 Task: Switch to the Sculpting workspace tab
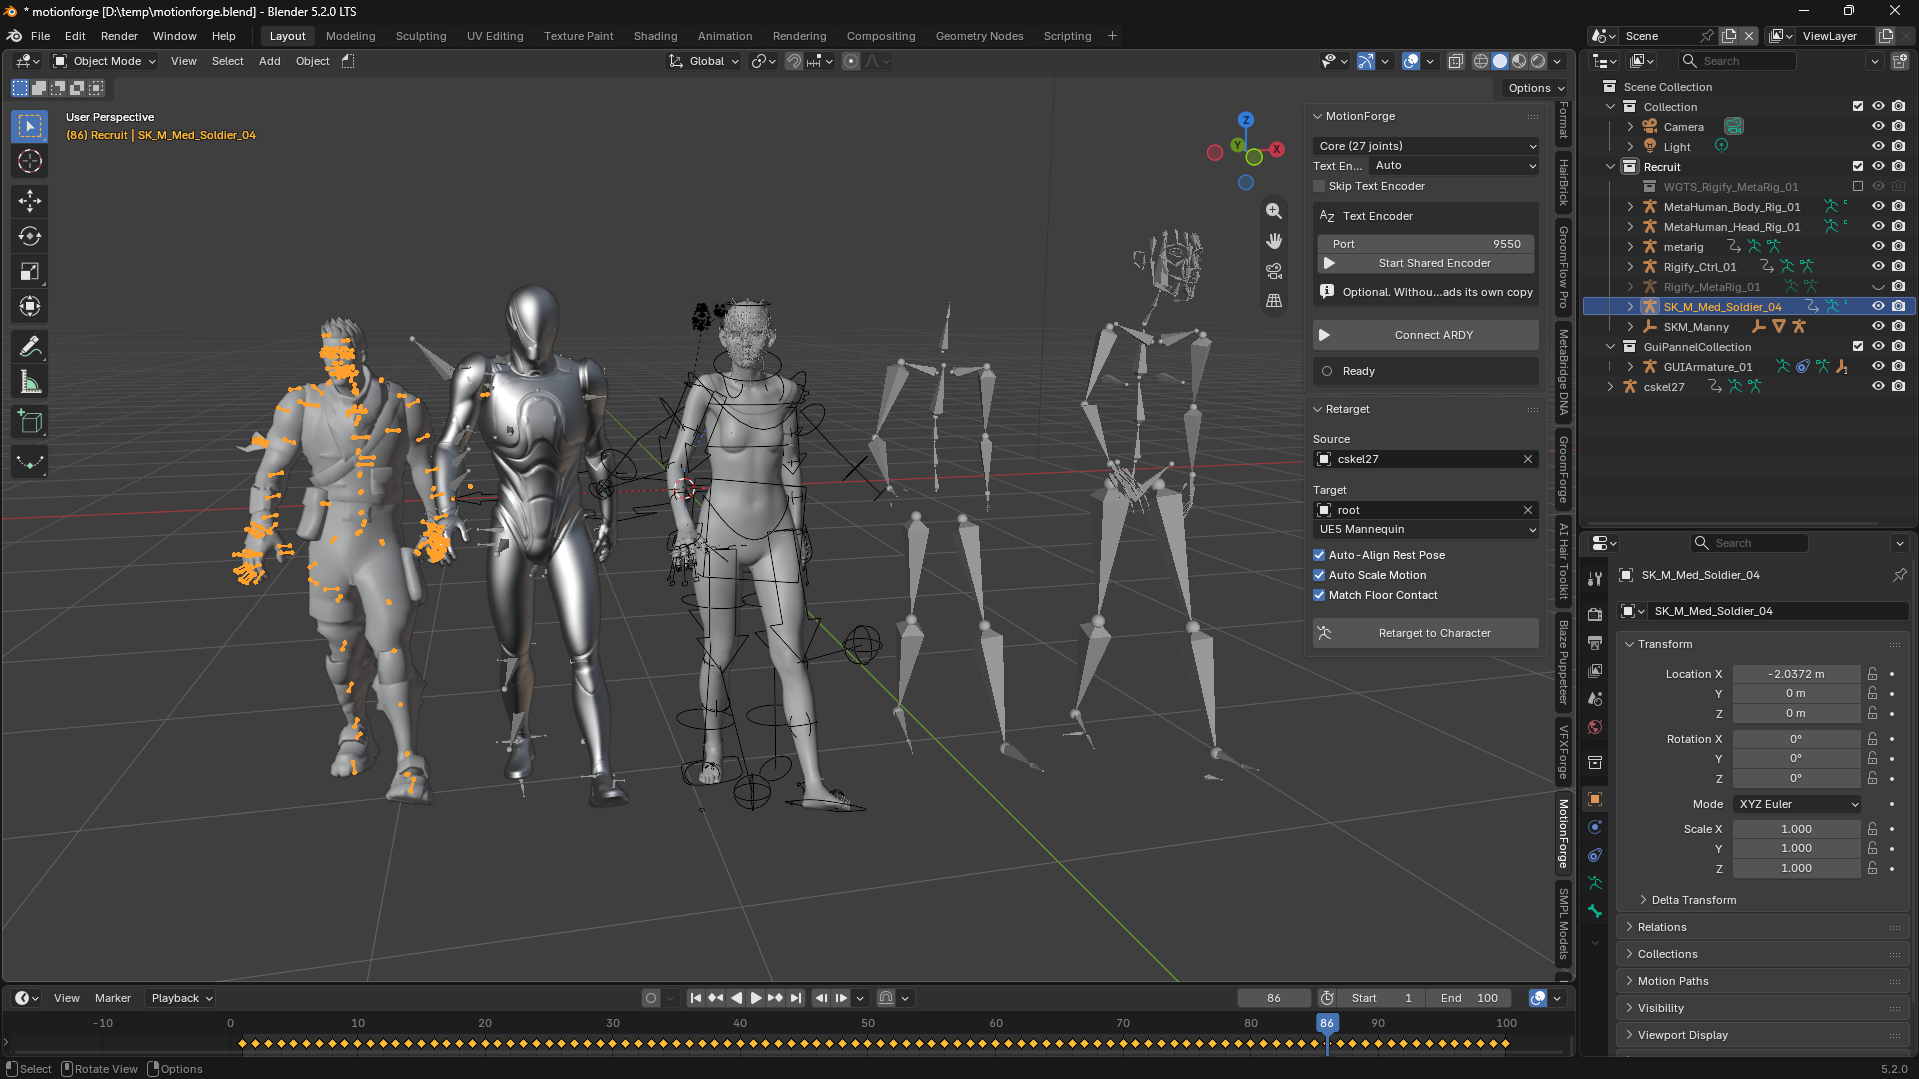click(x=421, y=36)
